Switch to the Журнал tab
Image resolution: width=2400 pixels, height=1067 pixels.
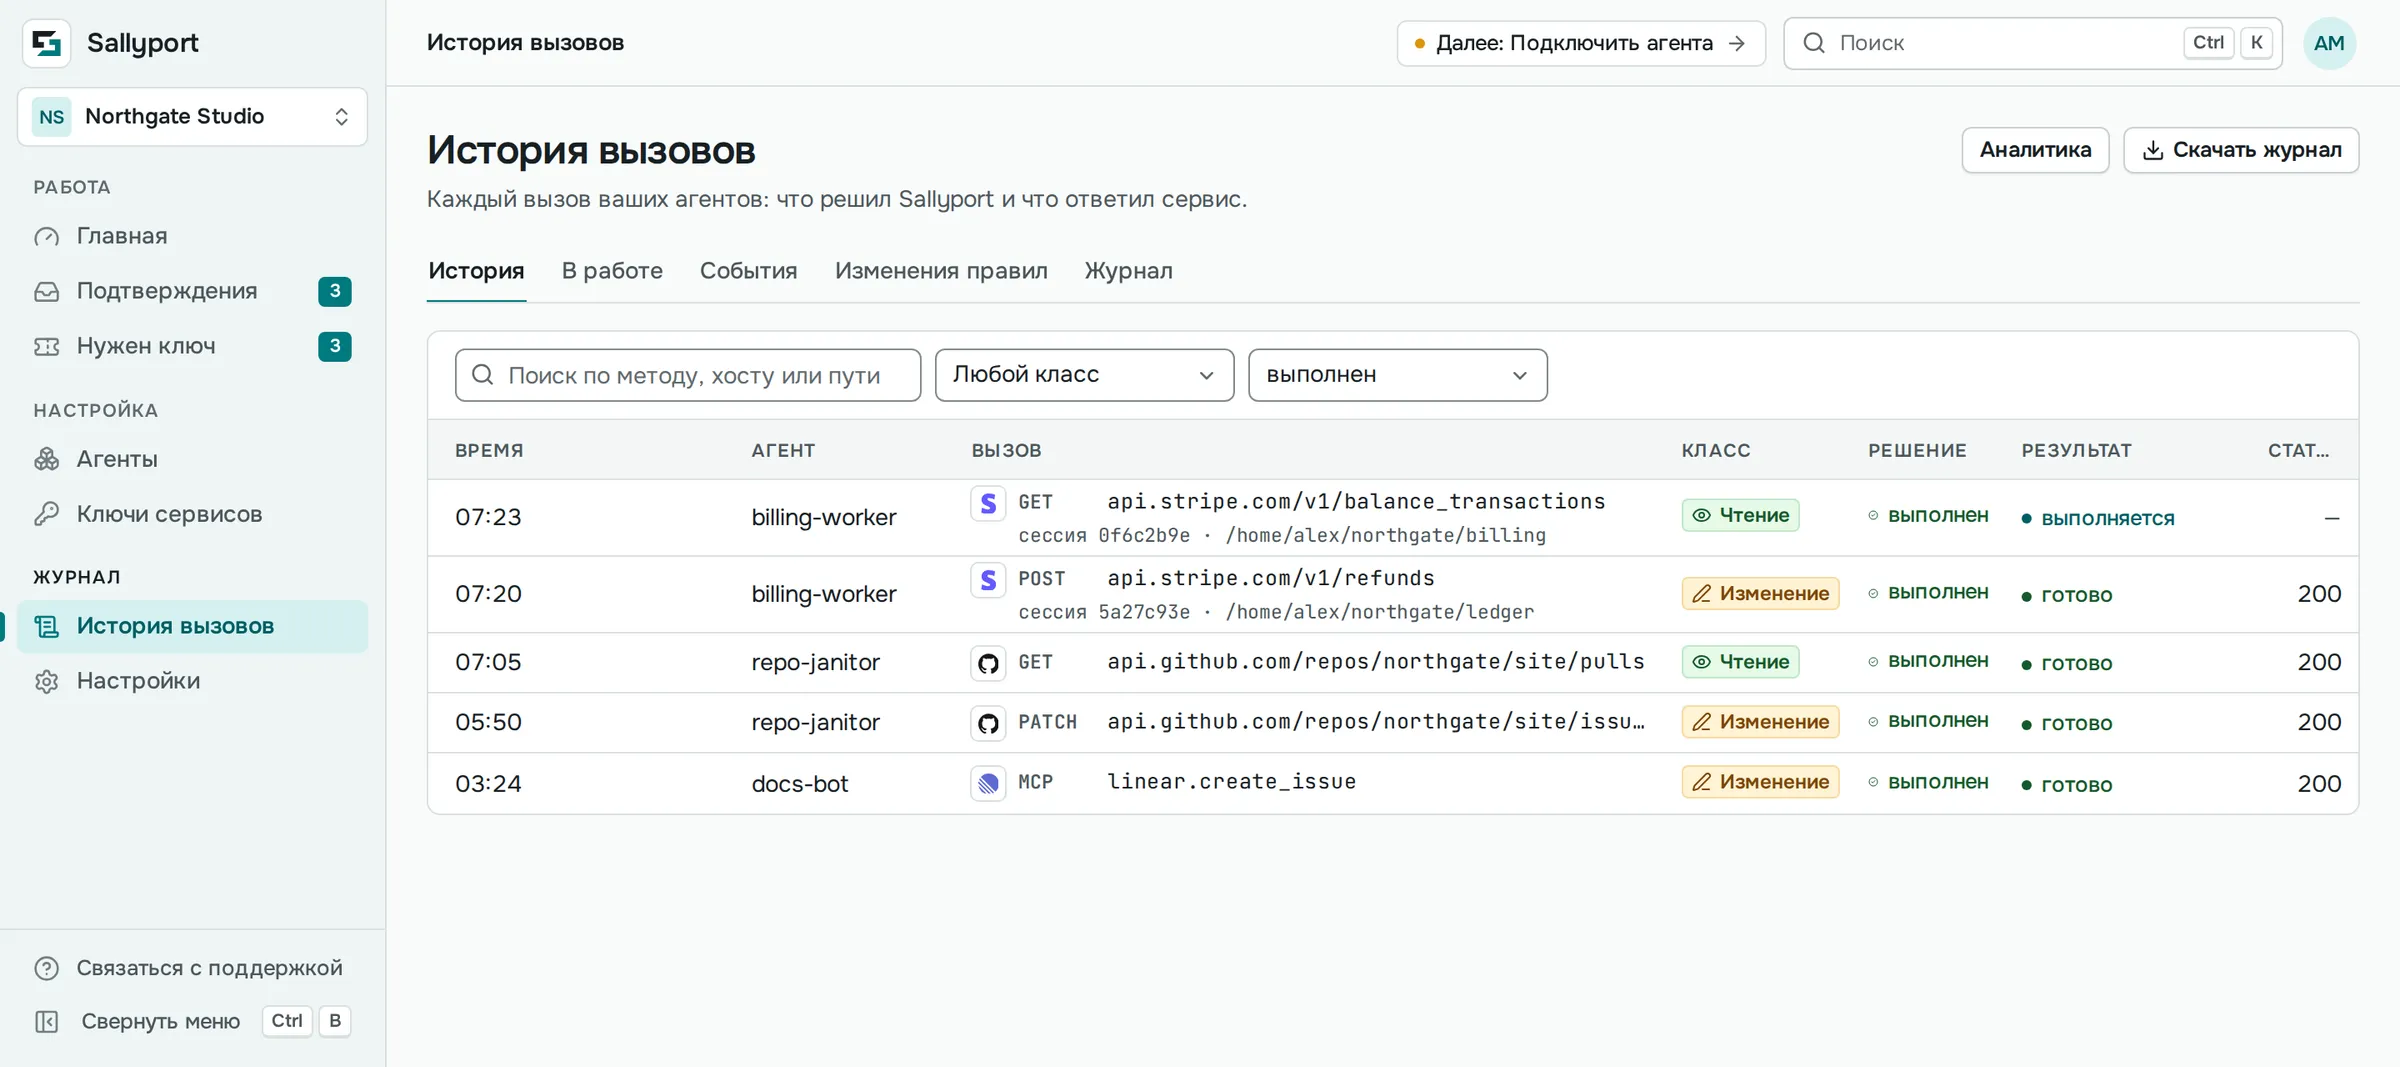point(1128,271)
